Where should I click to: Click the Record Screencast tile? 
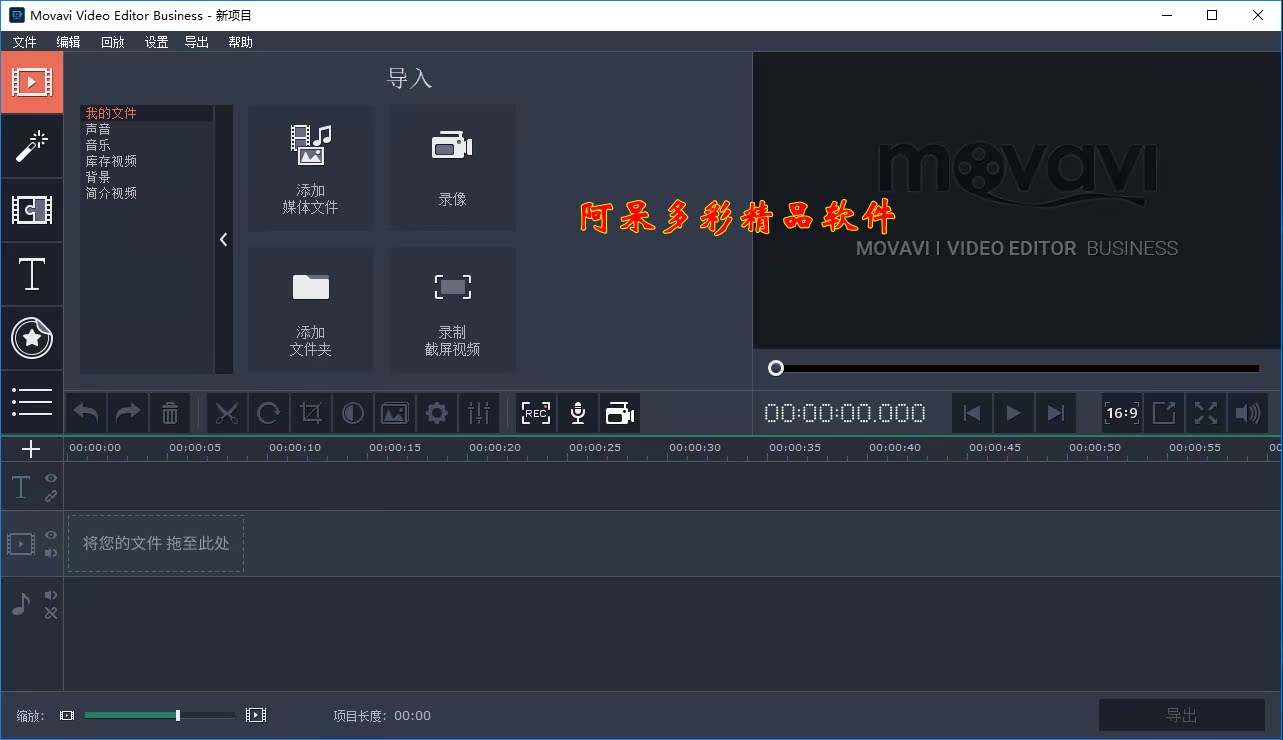[x=453, y=310]
